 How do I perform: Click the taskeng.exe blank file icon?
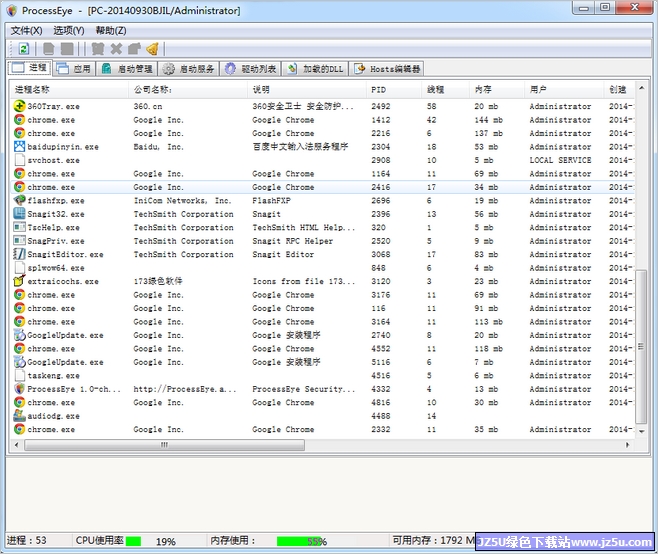point(19,375)
